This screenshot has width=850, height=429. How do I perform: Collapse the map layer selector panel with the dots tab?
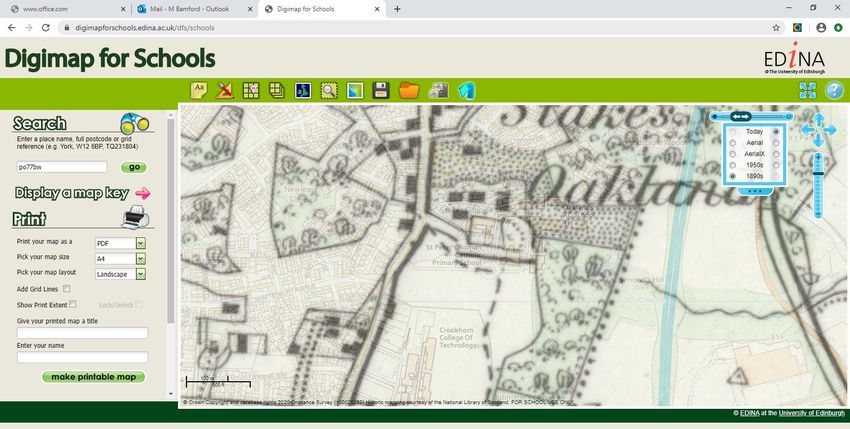click(755, 191)
